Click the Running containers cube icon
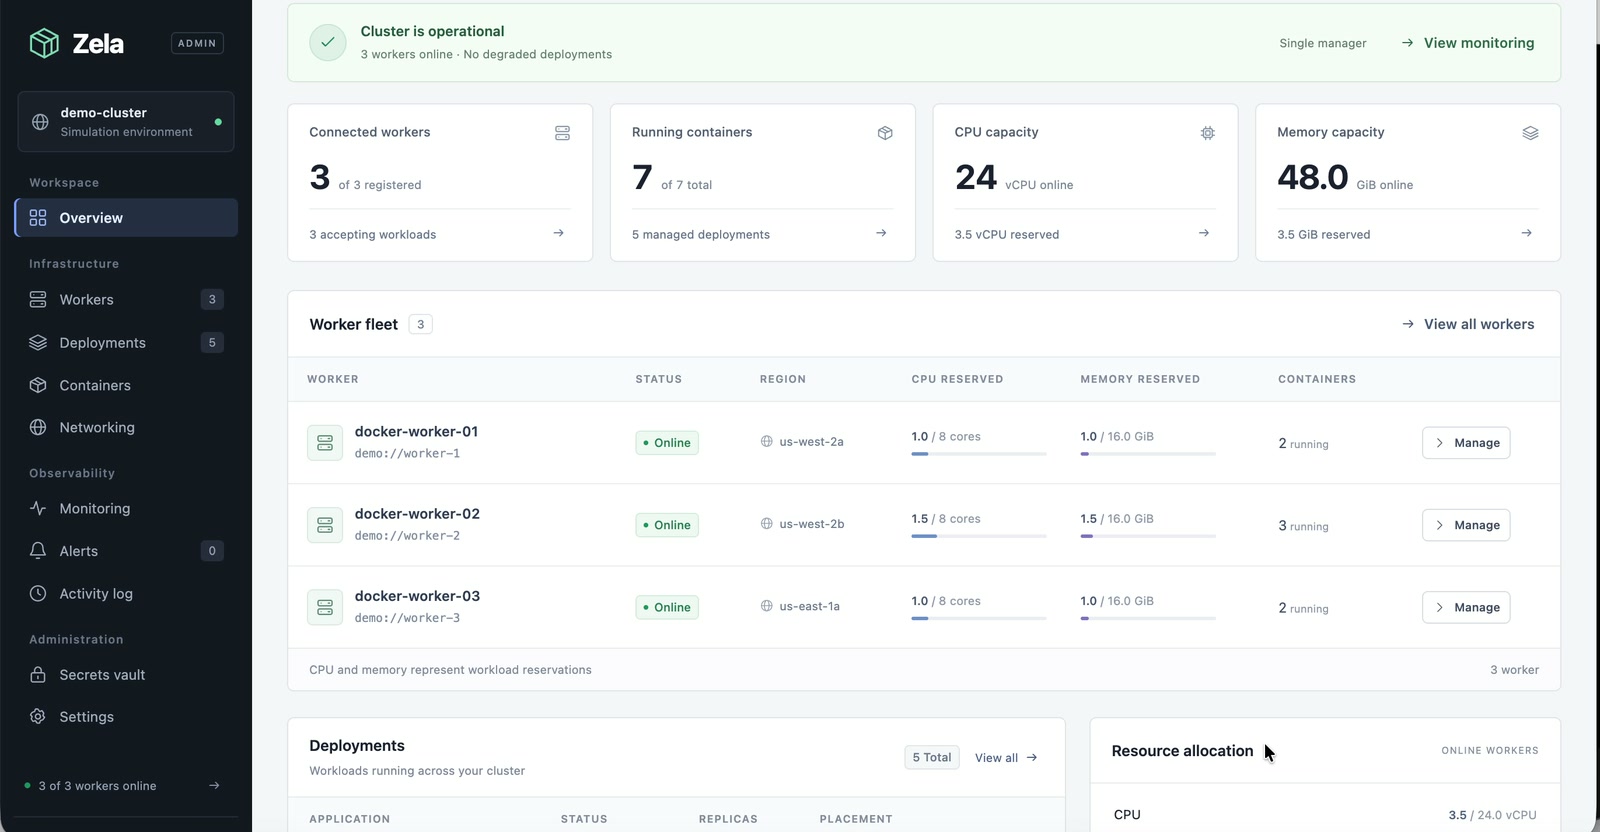Viewport: 1600px width, 832px height. (885, 133)
